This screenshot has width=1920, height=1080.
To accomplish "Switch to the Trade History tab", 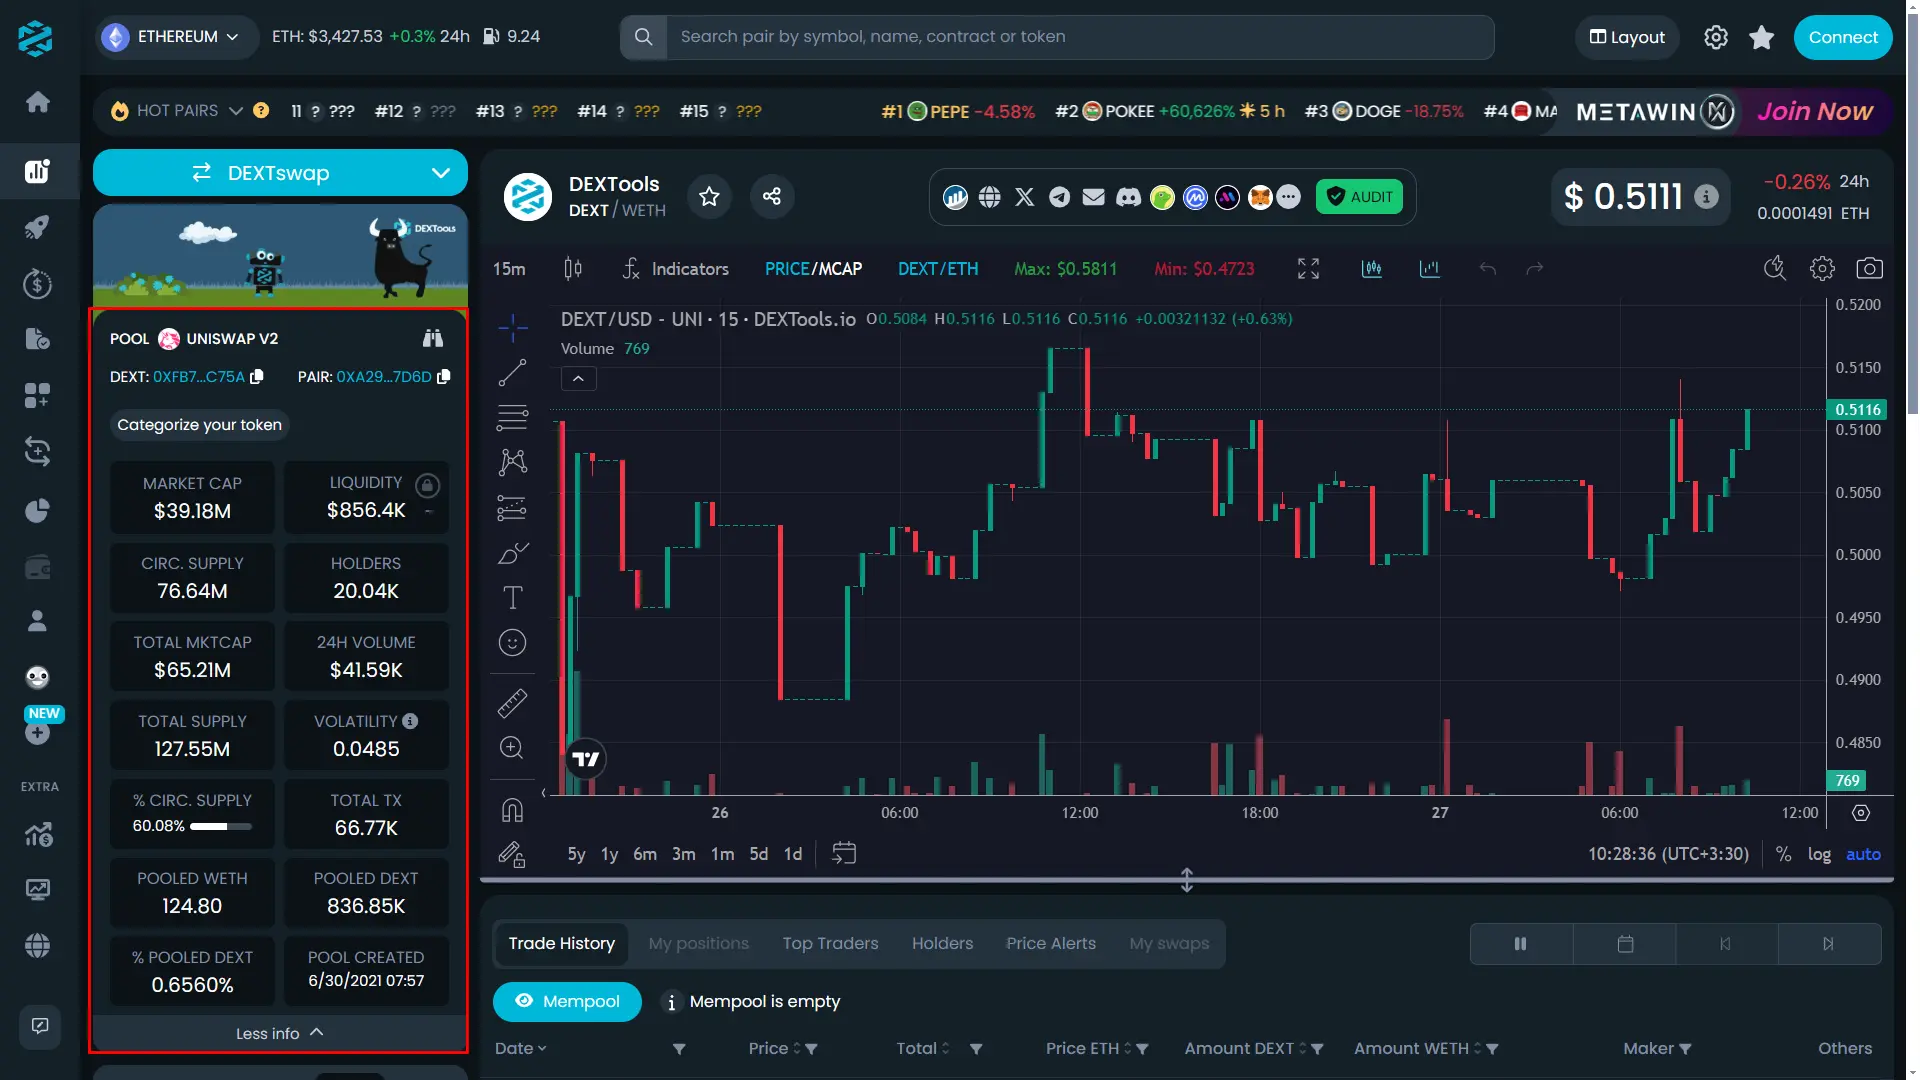I will point(562,944).
